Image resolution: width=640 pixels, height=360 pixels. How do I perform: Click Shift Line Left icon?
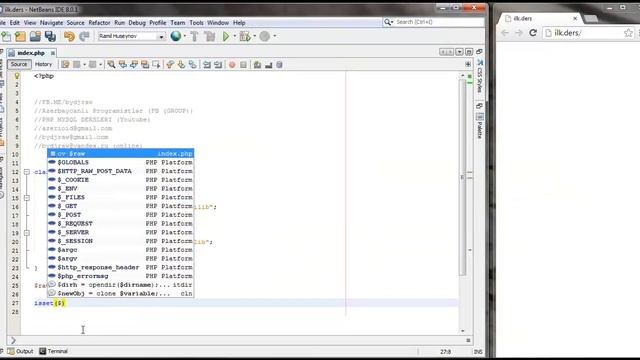(x=207, y=64)
